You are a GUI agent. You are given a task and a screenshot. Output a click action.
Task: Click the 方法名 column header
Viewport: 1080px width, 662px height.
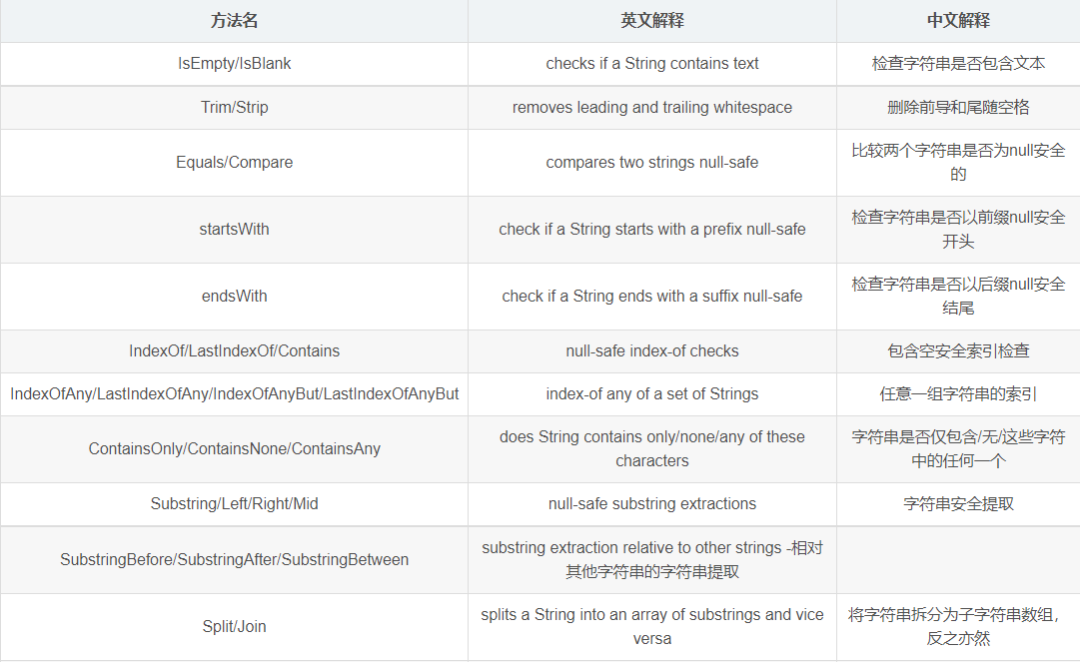click(234, 21)
